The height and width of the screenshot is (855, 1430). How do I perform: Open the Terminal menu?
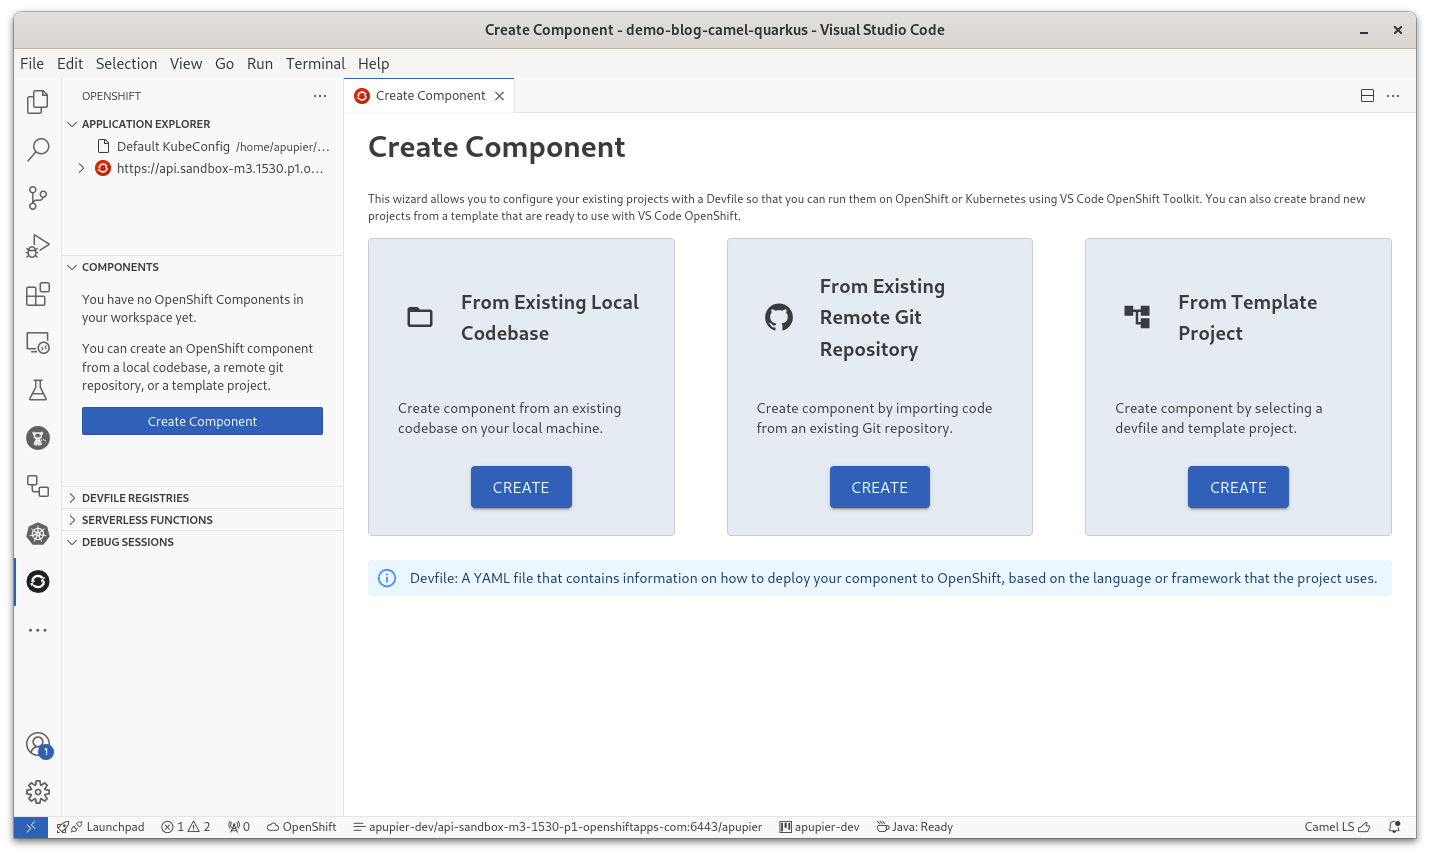(315, 63)
